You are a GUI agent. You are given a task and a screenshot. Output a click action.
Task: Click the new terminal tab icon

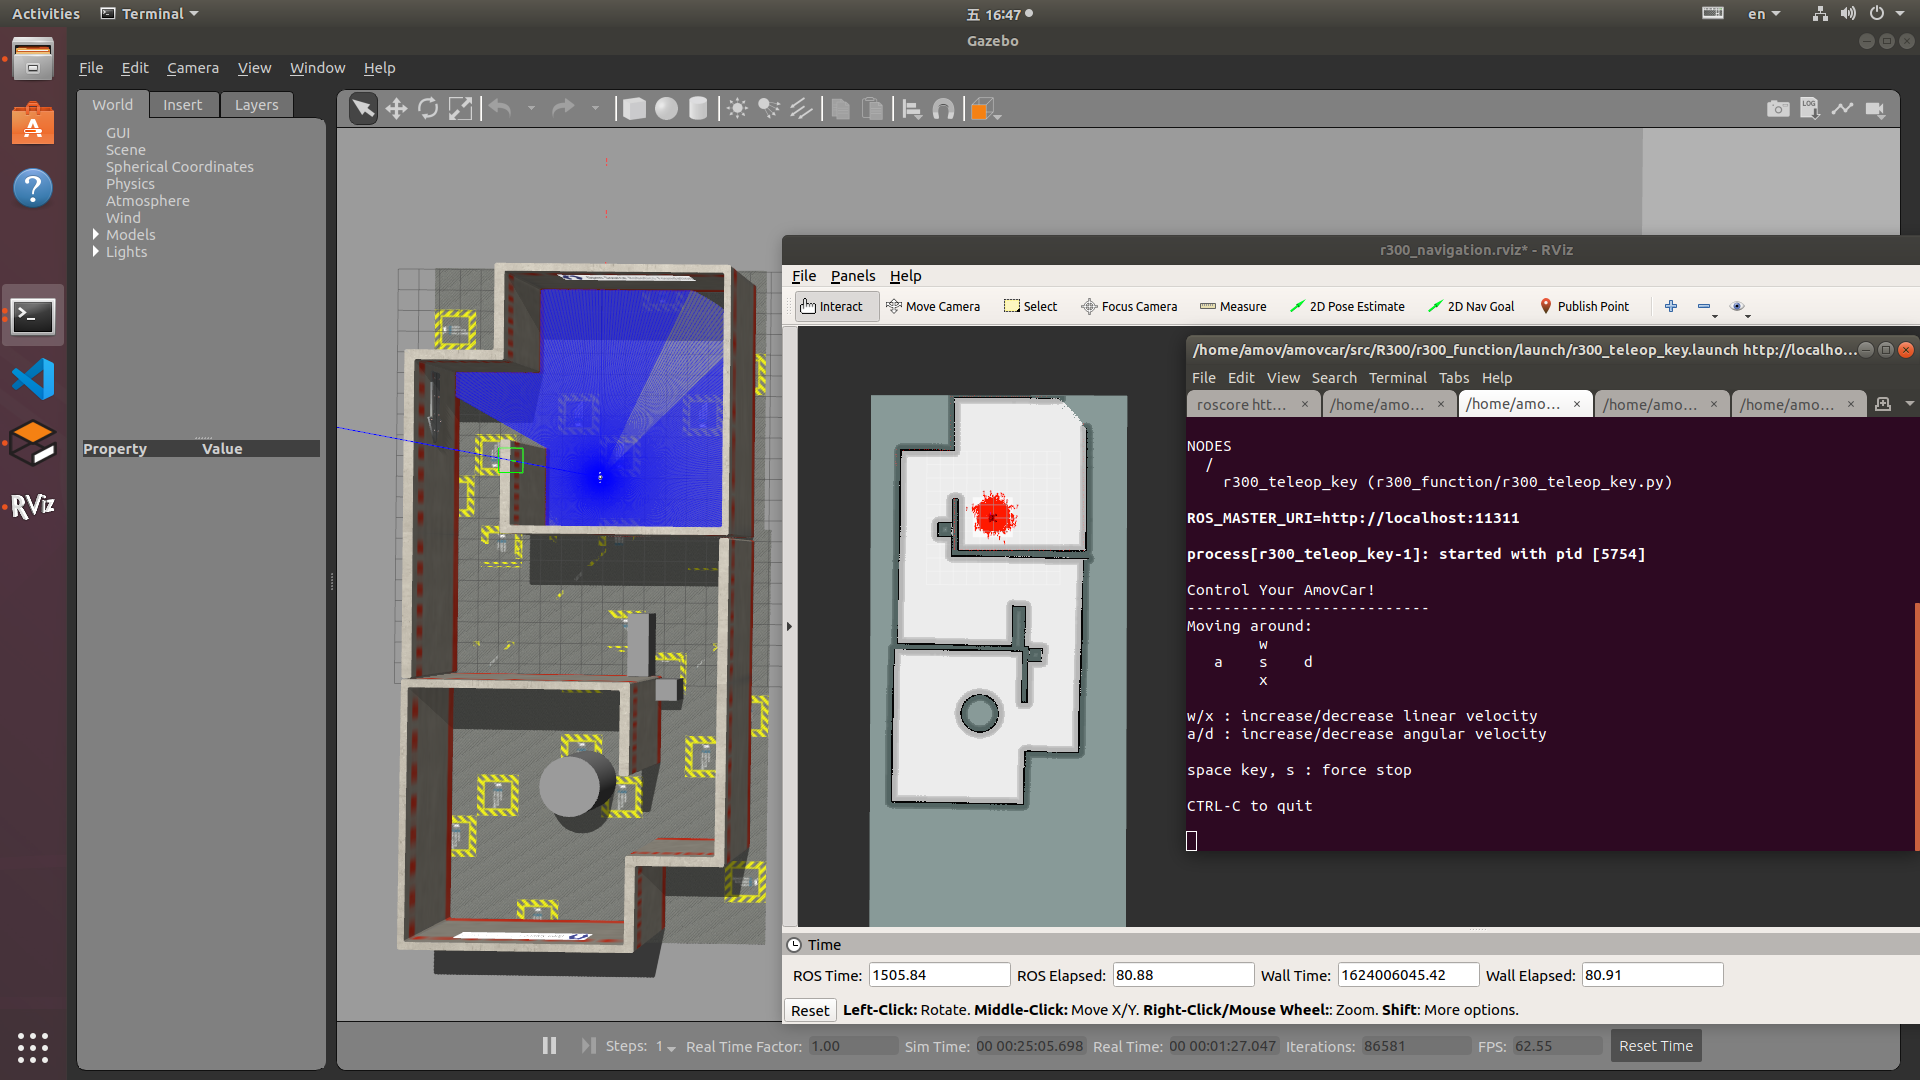click(x=1883, y=404)
